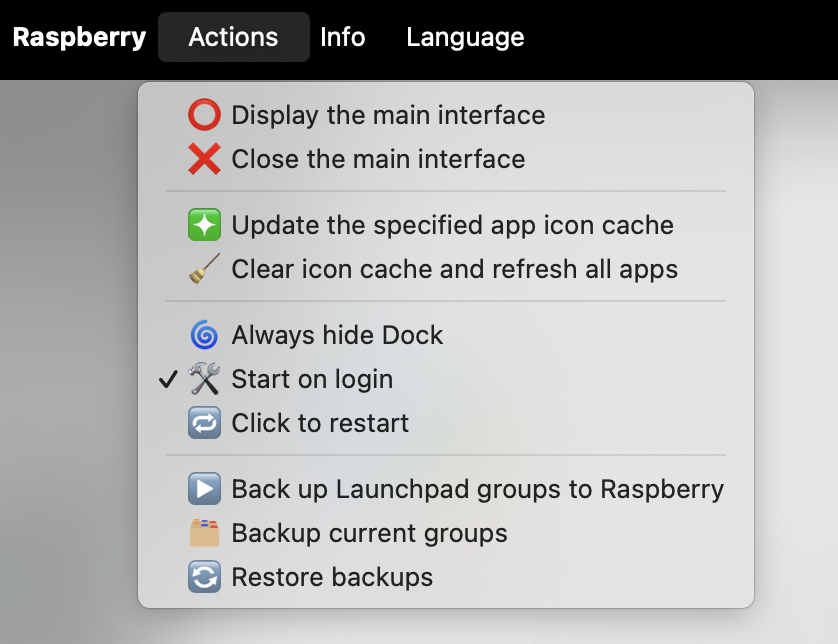This screenshot has height=644, width=838.
Task: Choose Display the main interface
Action: tap(388, 115)
